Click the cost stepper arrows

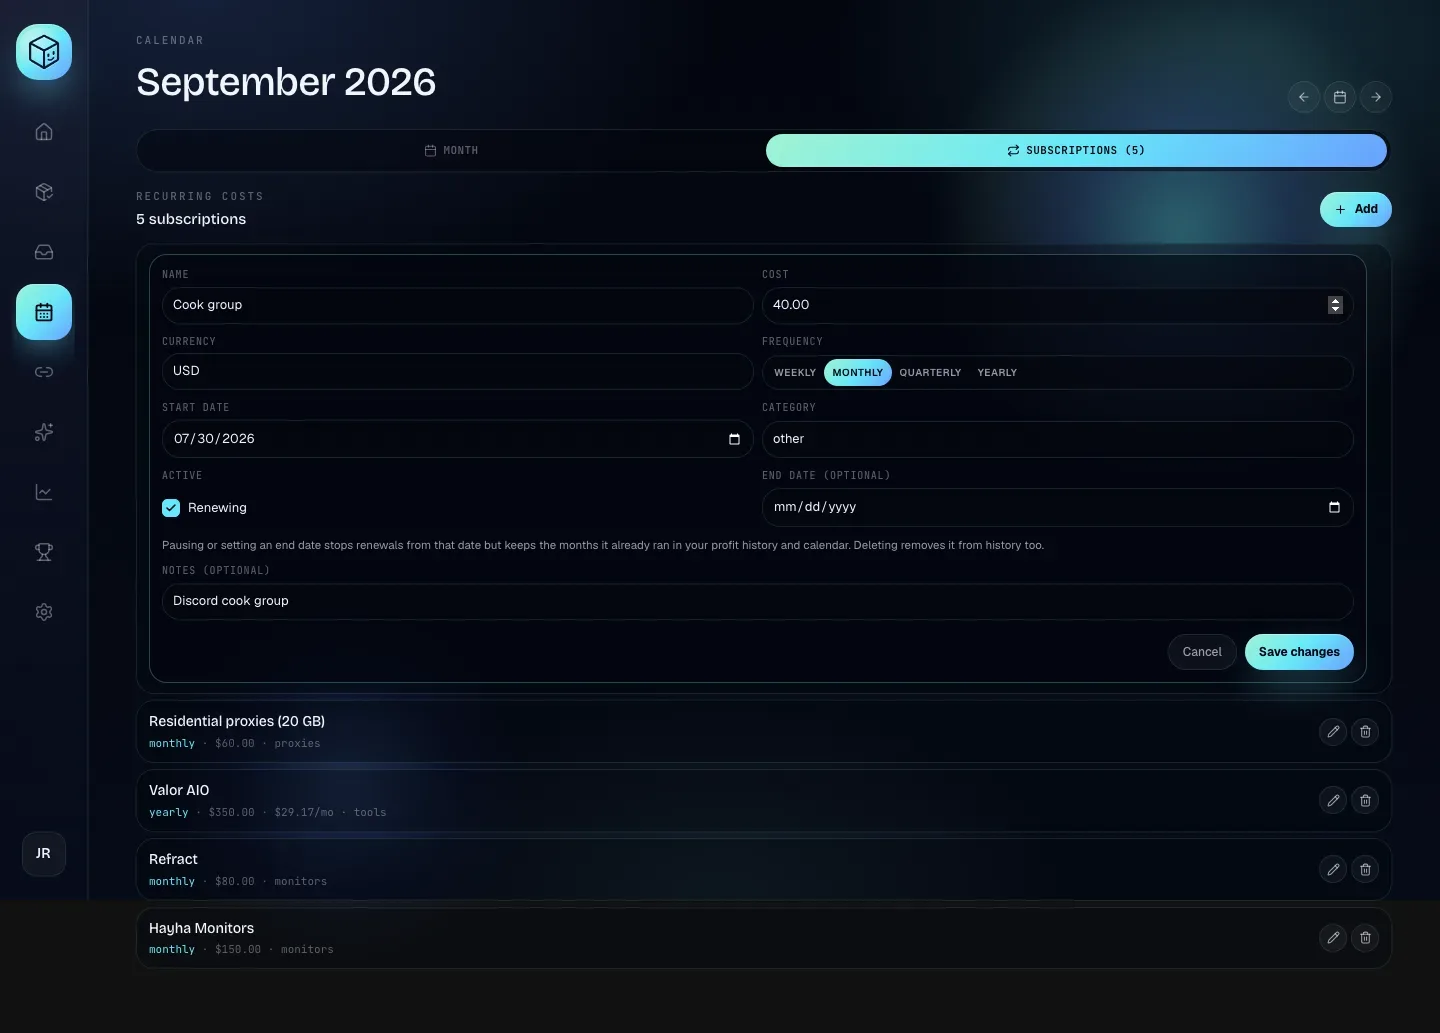(1335, 305)
